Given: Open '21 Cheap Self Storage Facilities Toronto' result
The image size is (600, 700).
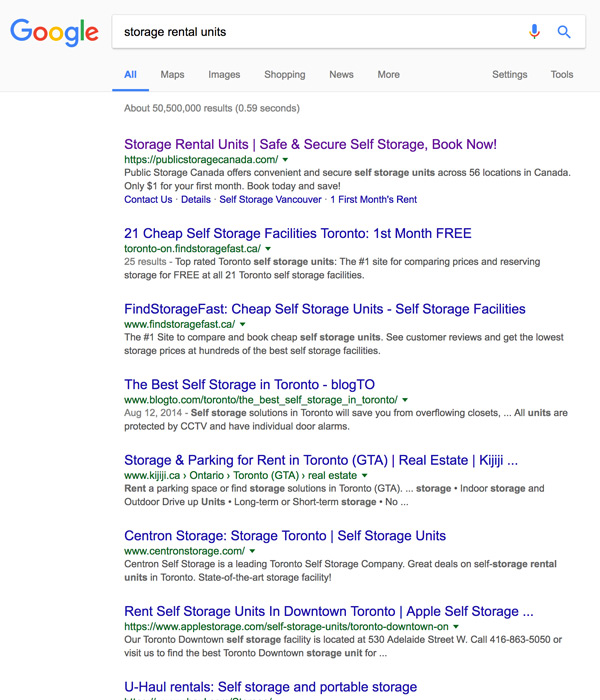Looking at the screenshot, I should (298, 233).
